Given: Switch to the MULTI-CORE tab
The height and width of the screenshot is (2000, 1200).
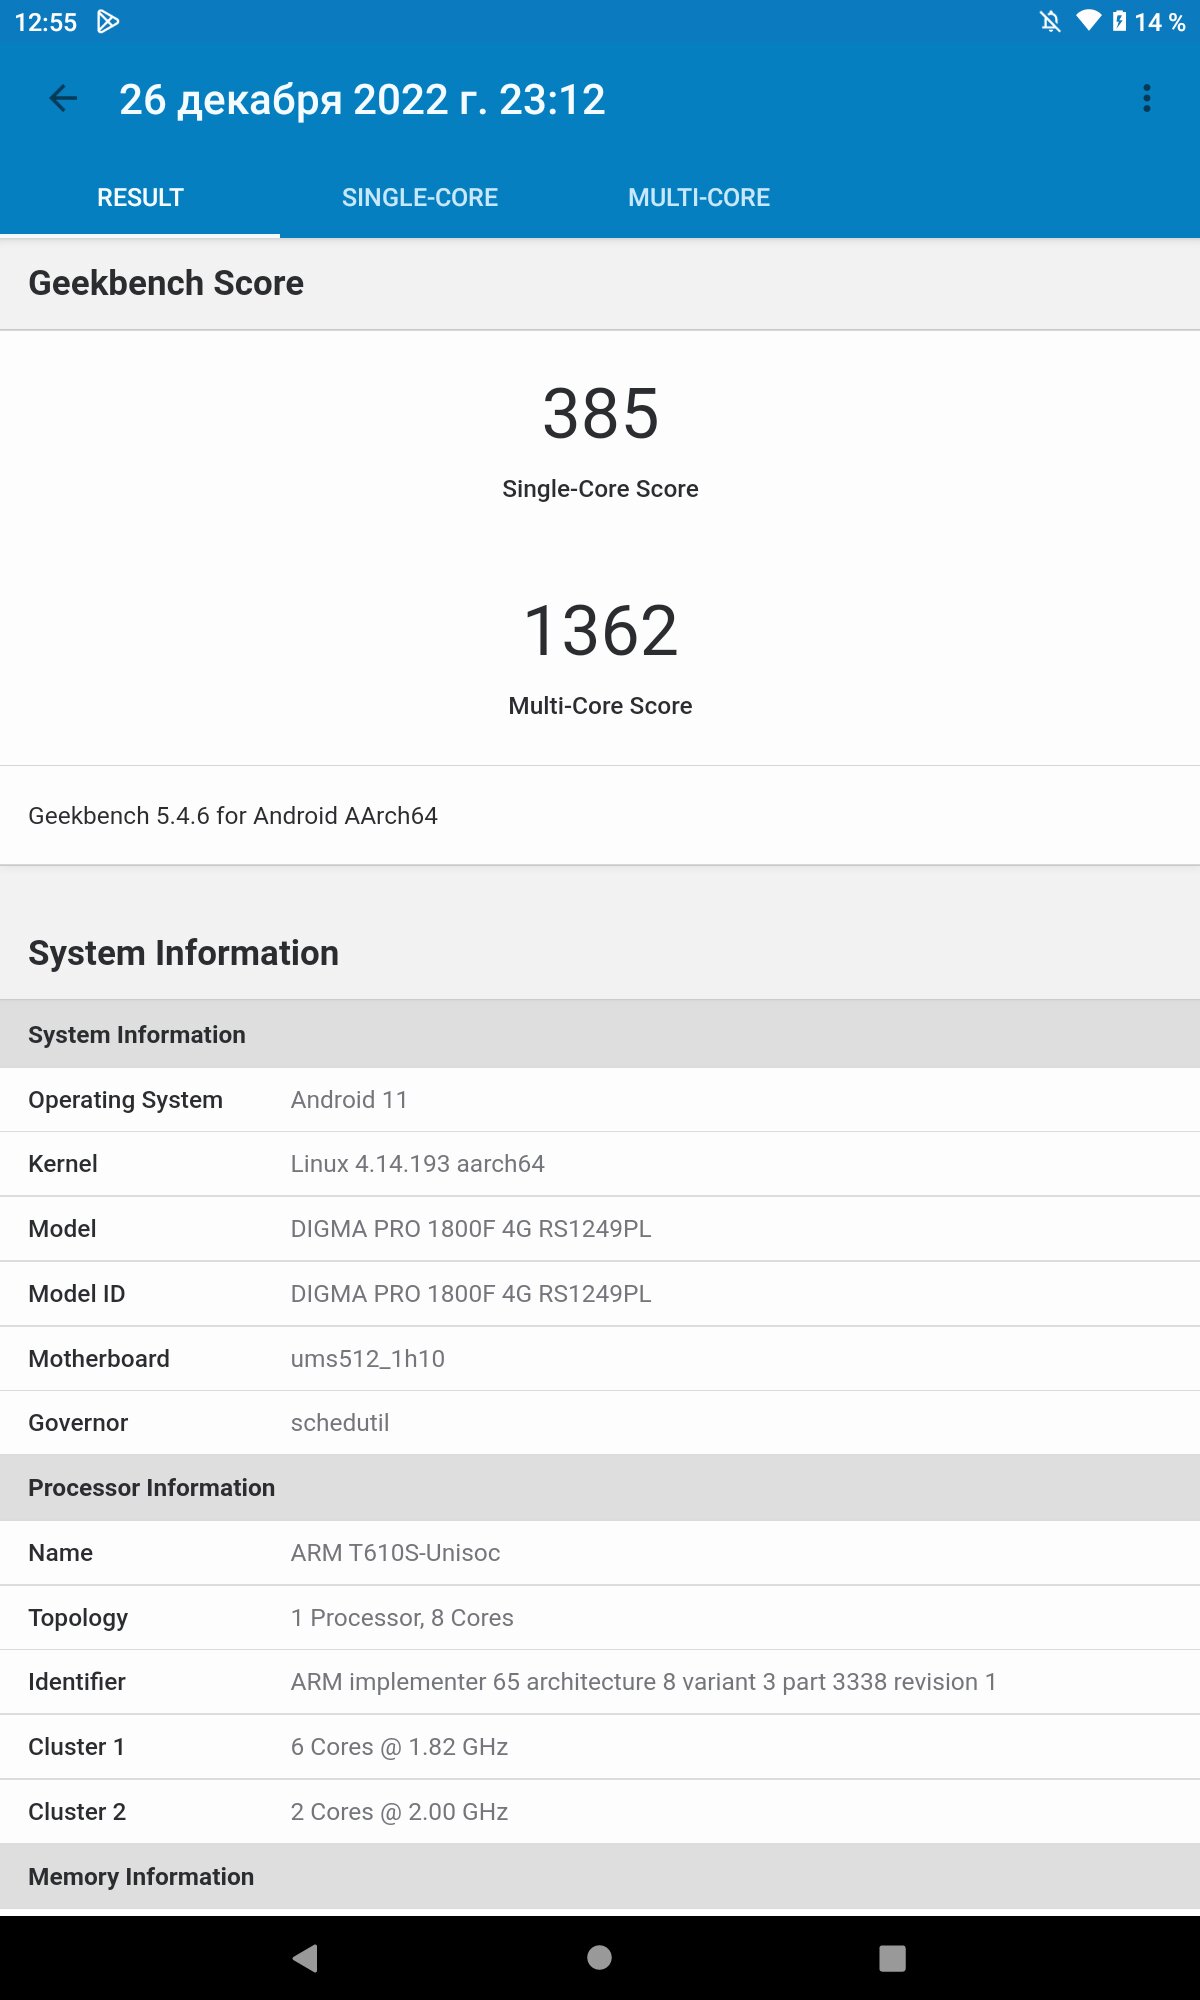Looking at the screenshot, I should click(x=699, y=198).
